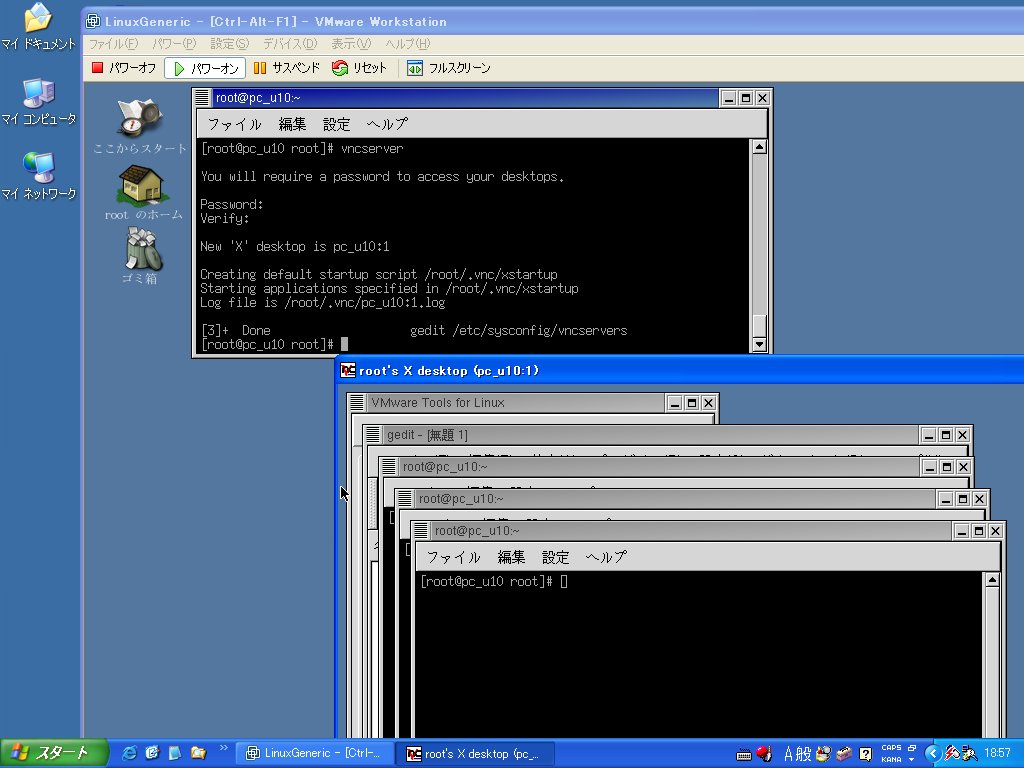The image size is (1024, 768).
Task: Suspend the virtual machine from the toolbar
Action: [x=286, y=68]
